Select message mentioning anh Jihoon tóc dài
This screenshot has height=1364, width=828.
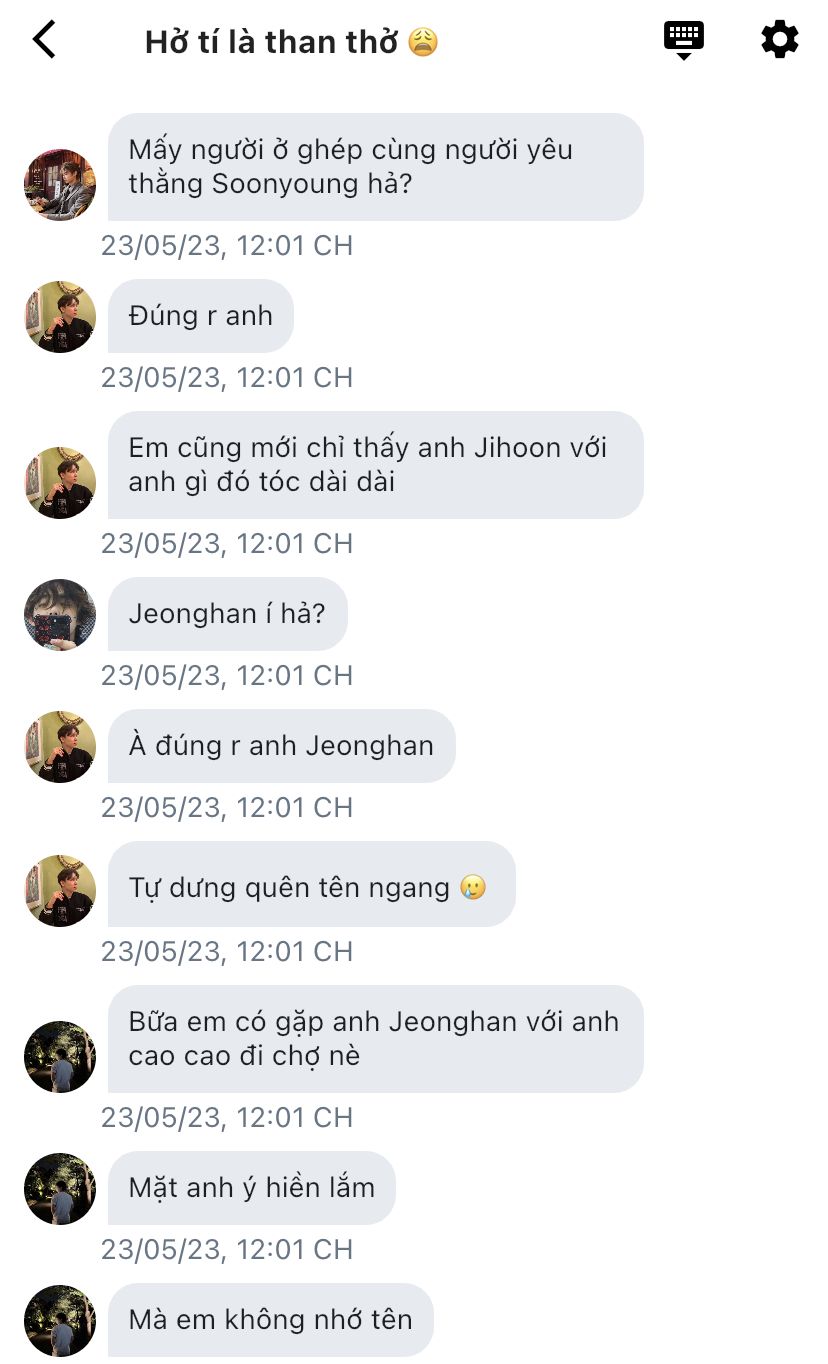(x=376, y=465)
